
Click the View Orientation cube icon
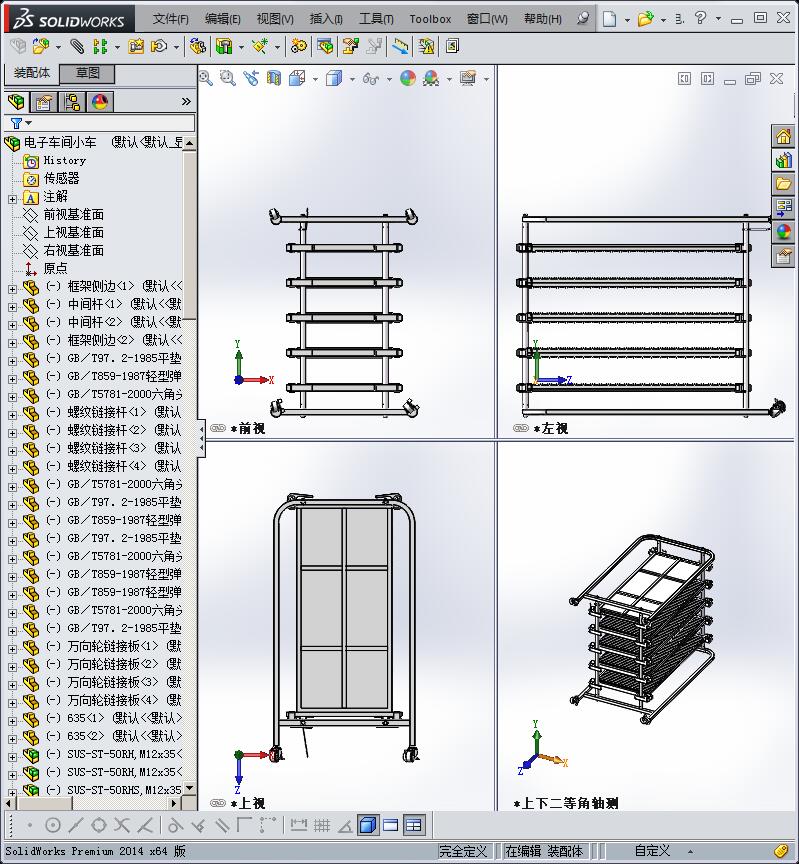point(297,78)
